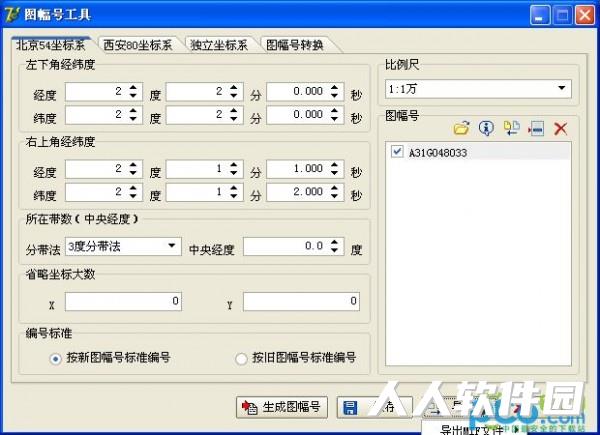Click the red X delete icon above list
The image size is (600, 435).
(x=561, y=129)
